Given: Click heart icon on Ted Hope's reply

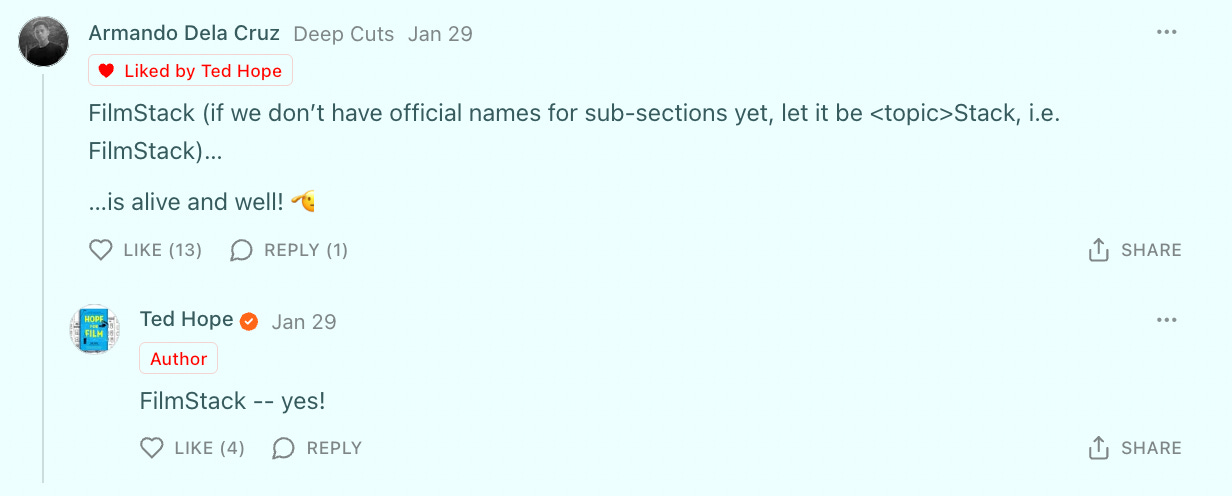Looking at the screenshot, I should click(x=152, y=448).
